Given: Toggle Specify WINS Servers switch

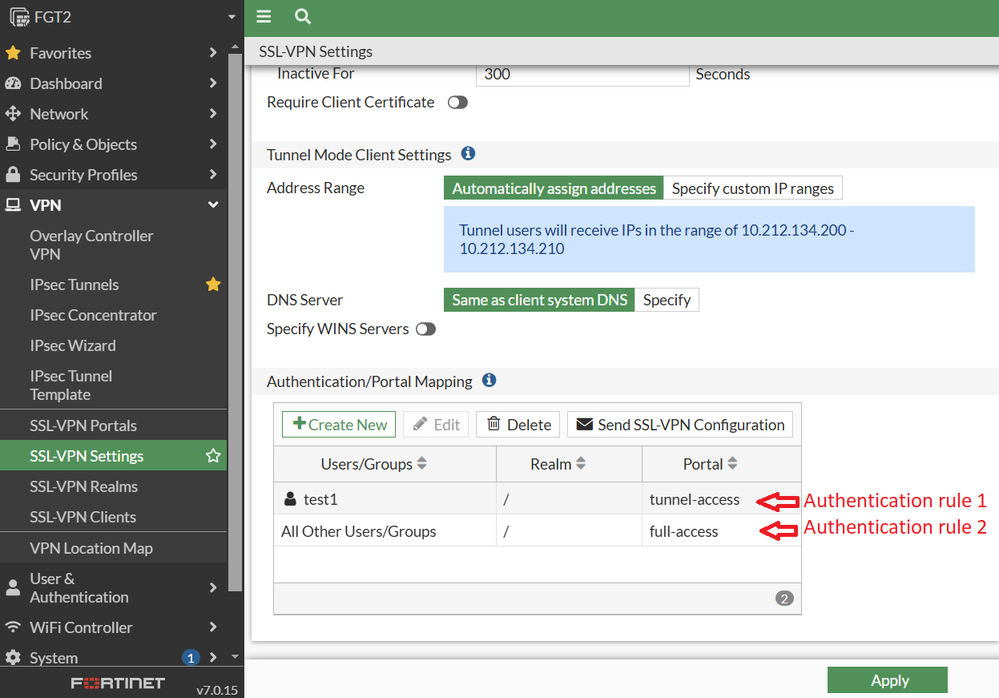Looking at the screenshot, I should (x=426, y=329).
